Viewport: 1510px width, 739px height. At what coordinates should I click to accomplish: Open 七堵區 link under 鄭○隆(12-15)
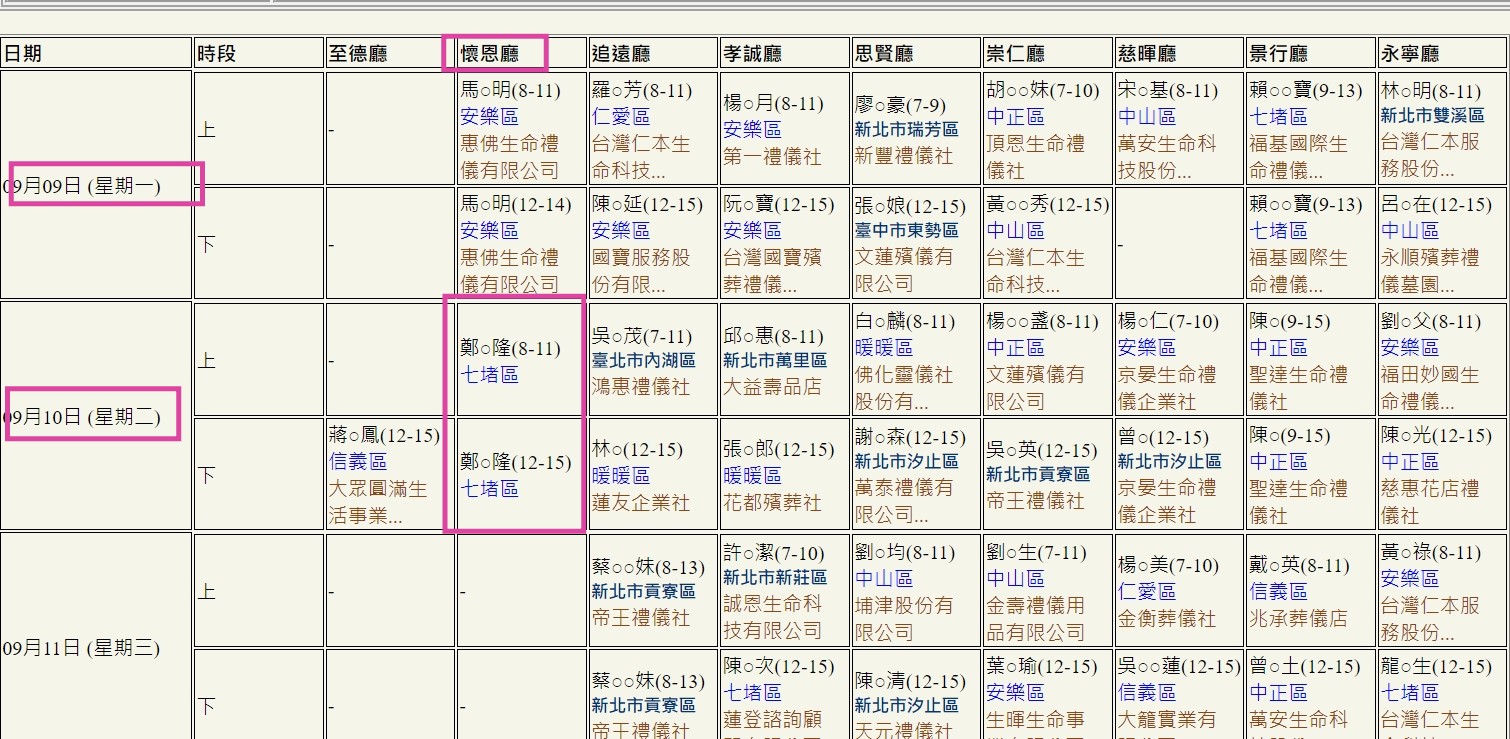(x=489, y=489)
